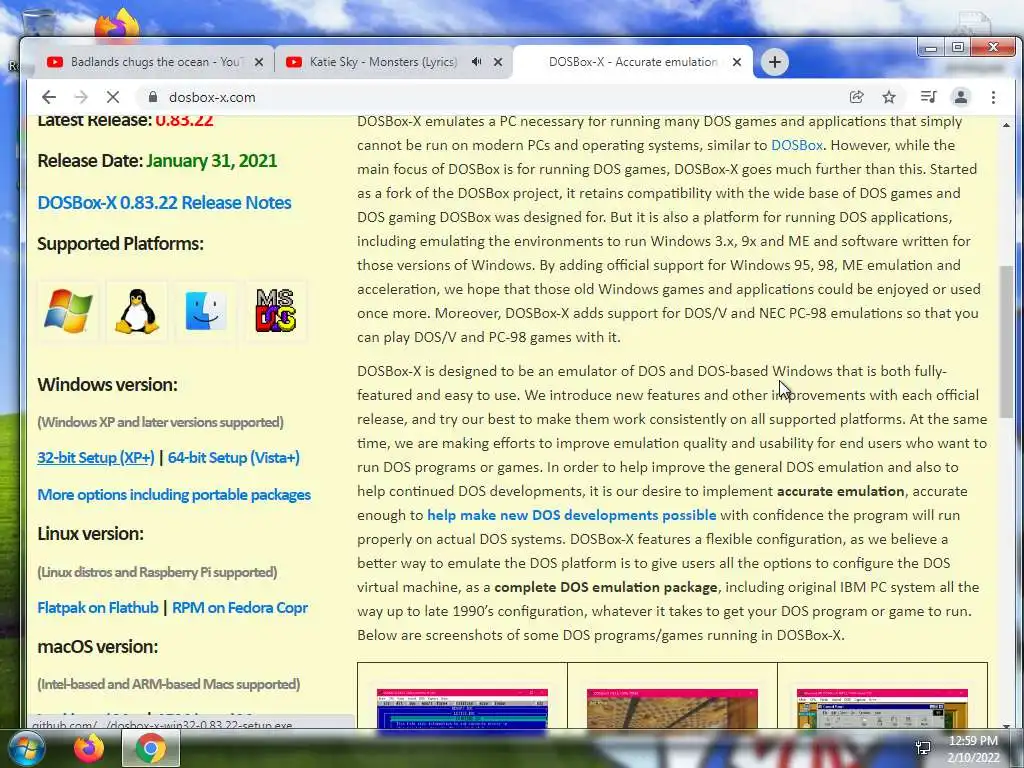This screenshot has width=1024, height=768.
Task: Go back using the browser back arrow
Action: [x=49, y=97]
